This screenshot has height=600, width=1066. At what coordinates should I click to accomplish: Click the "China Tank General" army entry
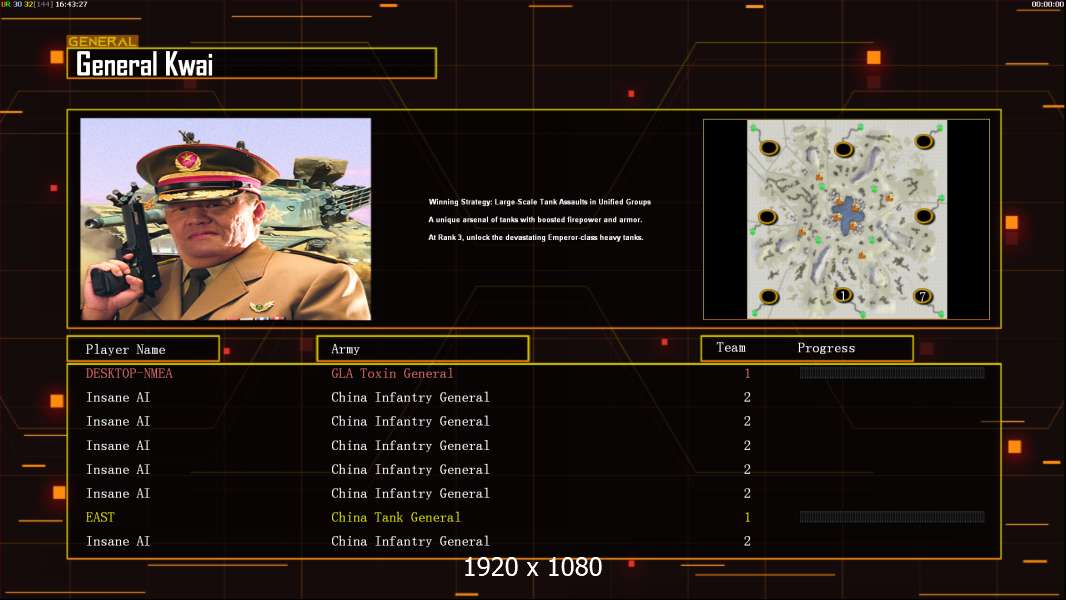[396, 517]
